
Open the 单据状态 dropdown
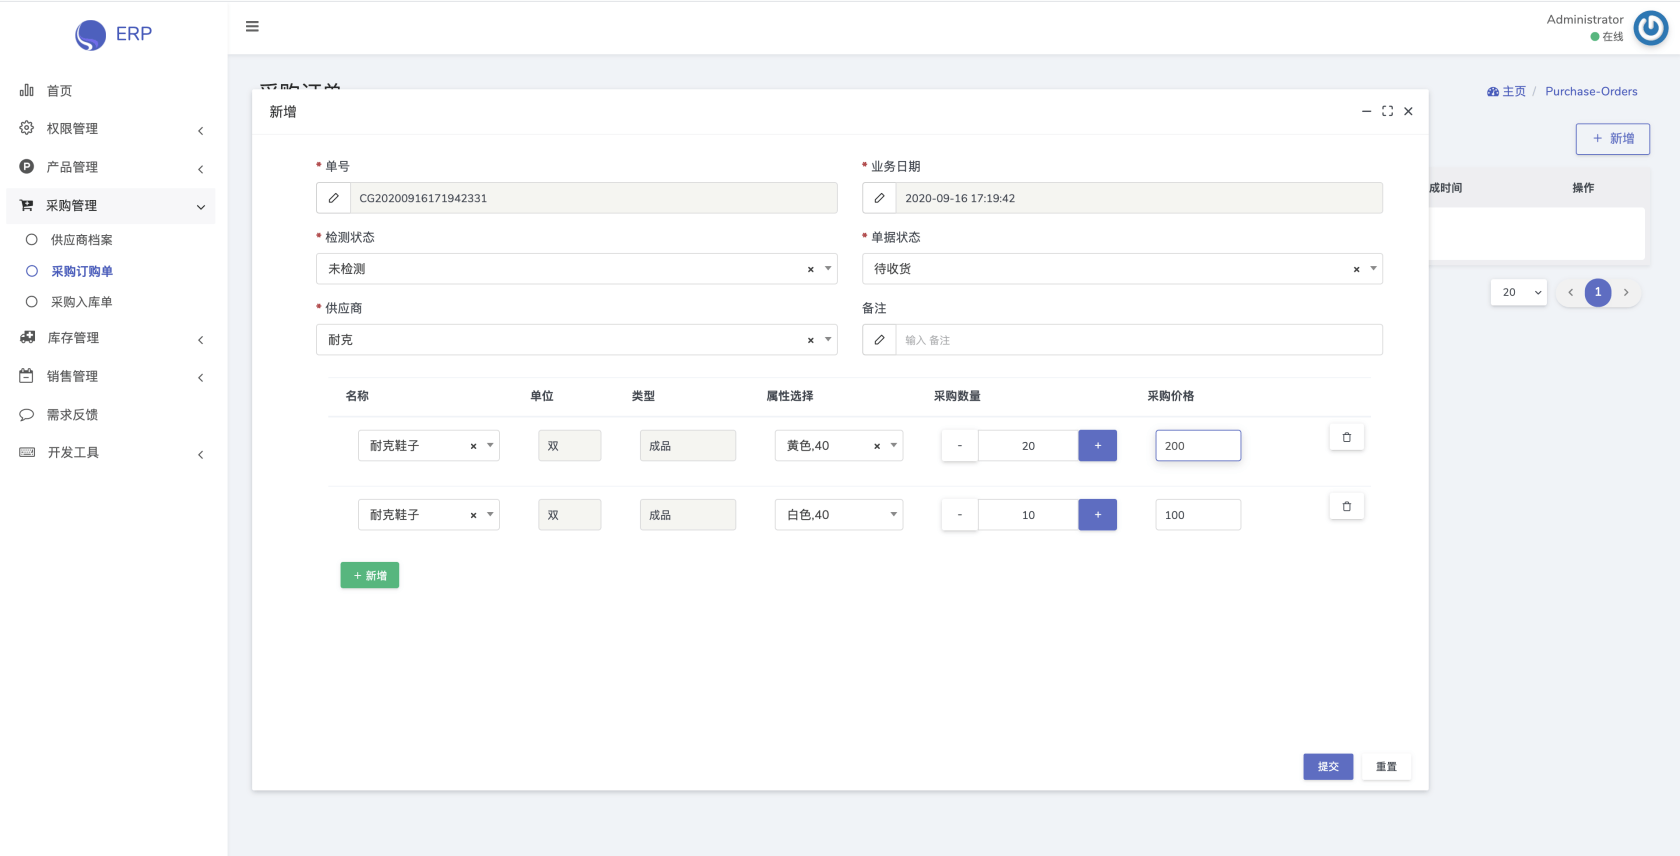click(x=1122, y=269)
